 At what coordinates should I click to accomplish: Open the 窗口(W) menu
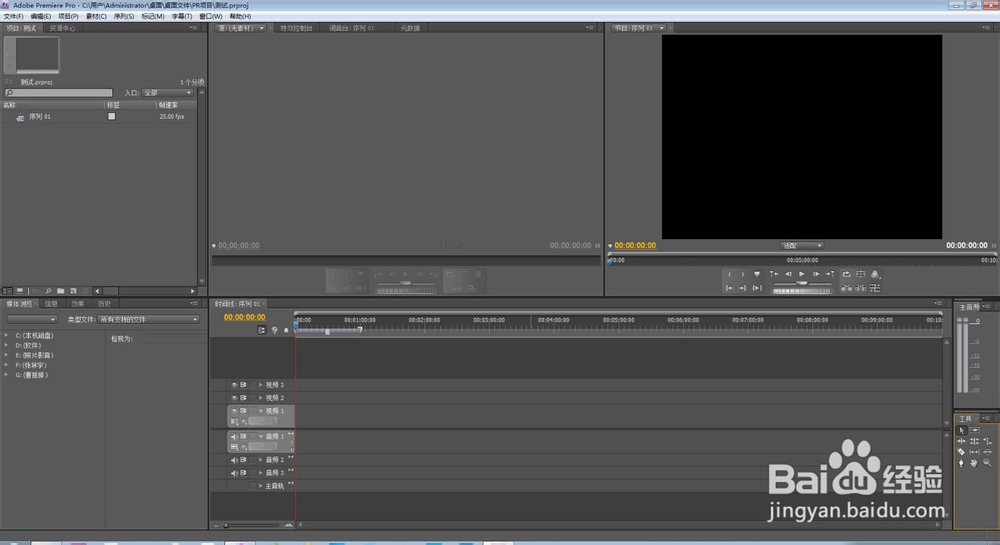pos(210,17)
